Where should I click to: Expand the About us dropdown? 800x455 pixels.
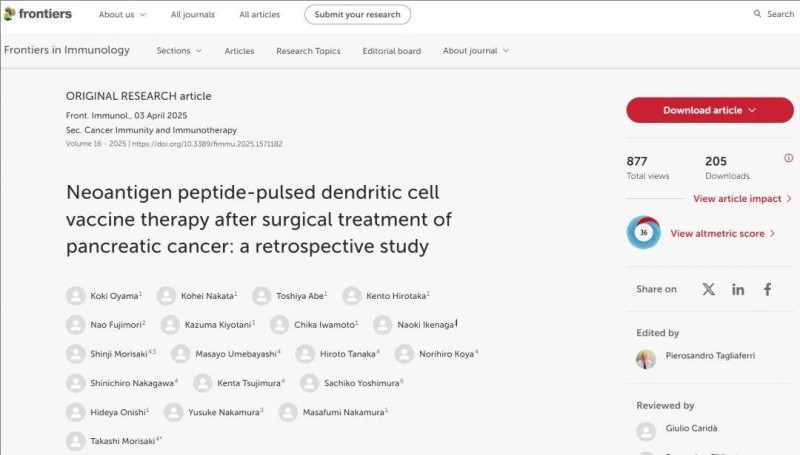(x=122, y=14)
